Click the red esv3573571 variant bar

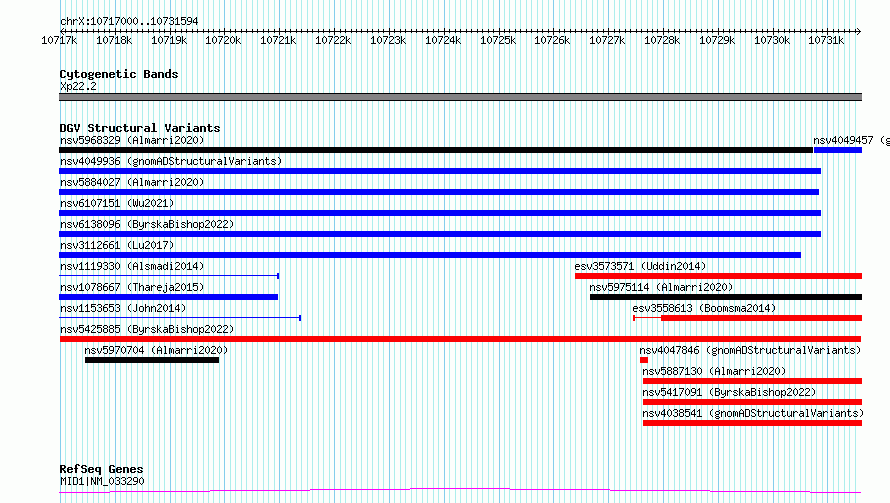click(x=718, y=276)
